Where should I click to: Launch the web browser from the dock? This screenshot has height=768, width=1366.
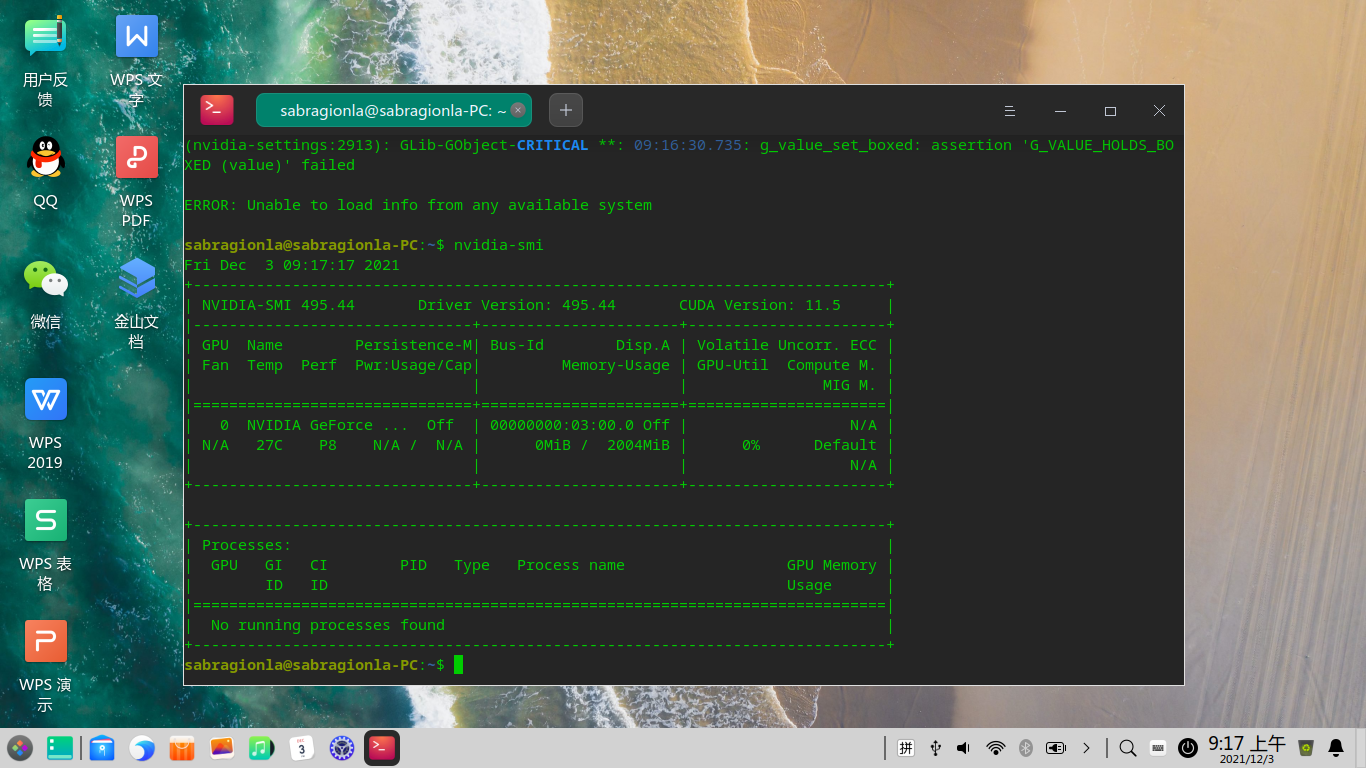[x=142, y=748]
